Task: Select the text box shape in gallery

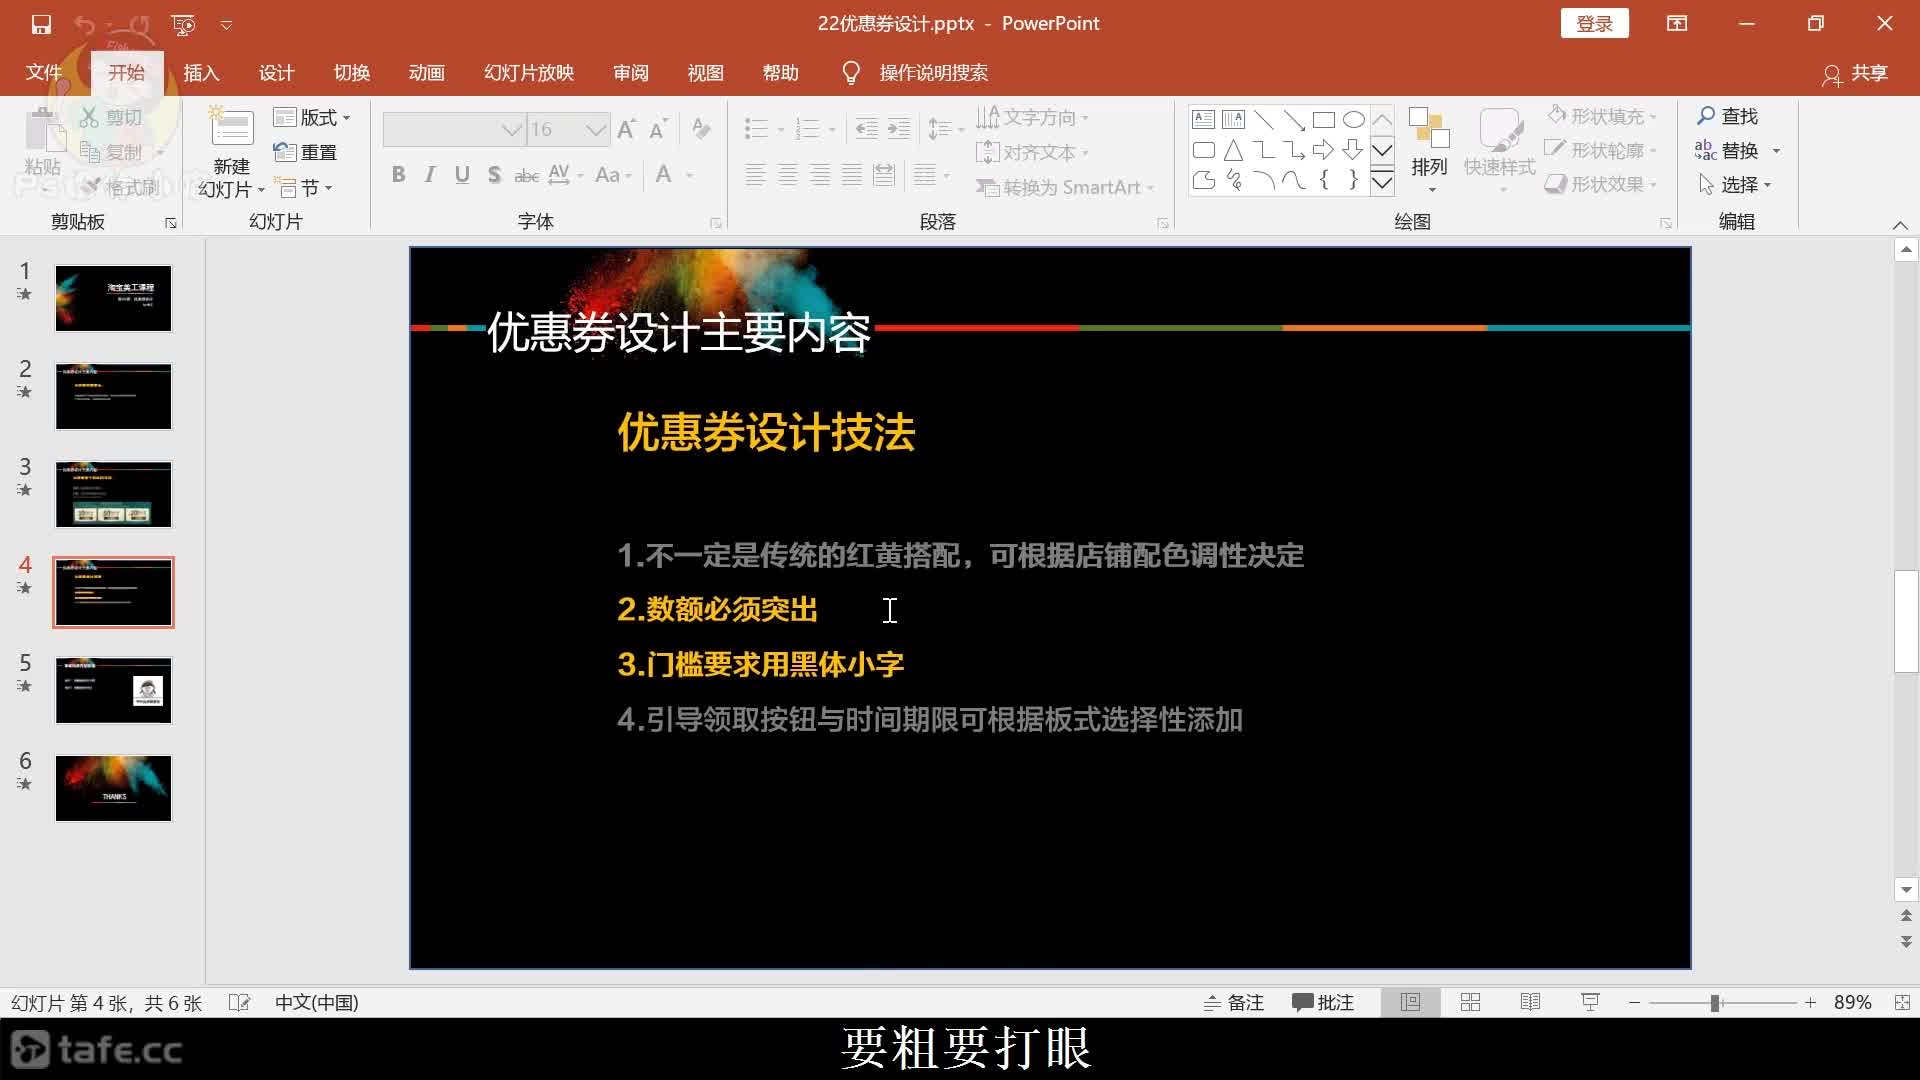Action: 1203,120
